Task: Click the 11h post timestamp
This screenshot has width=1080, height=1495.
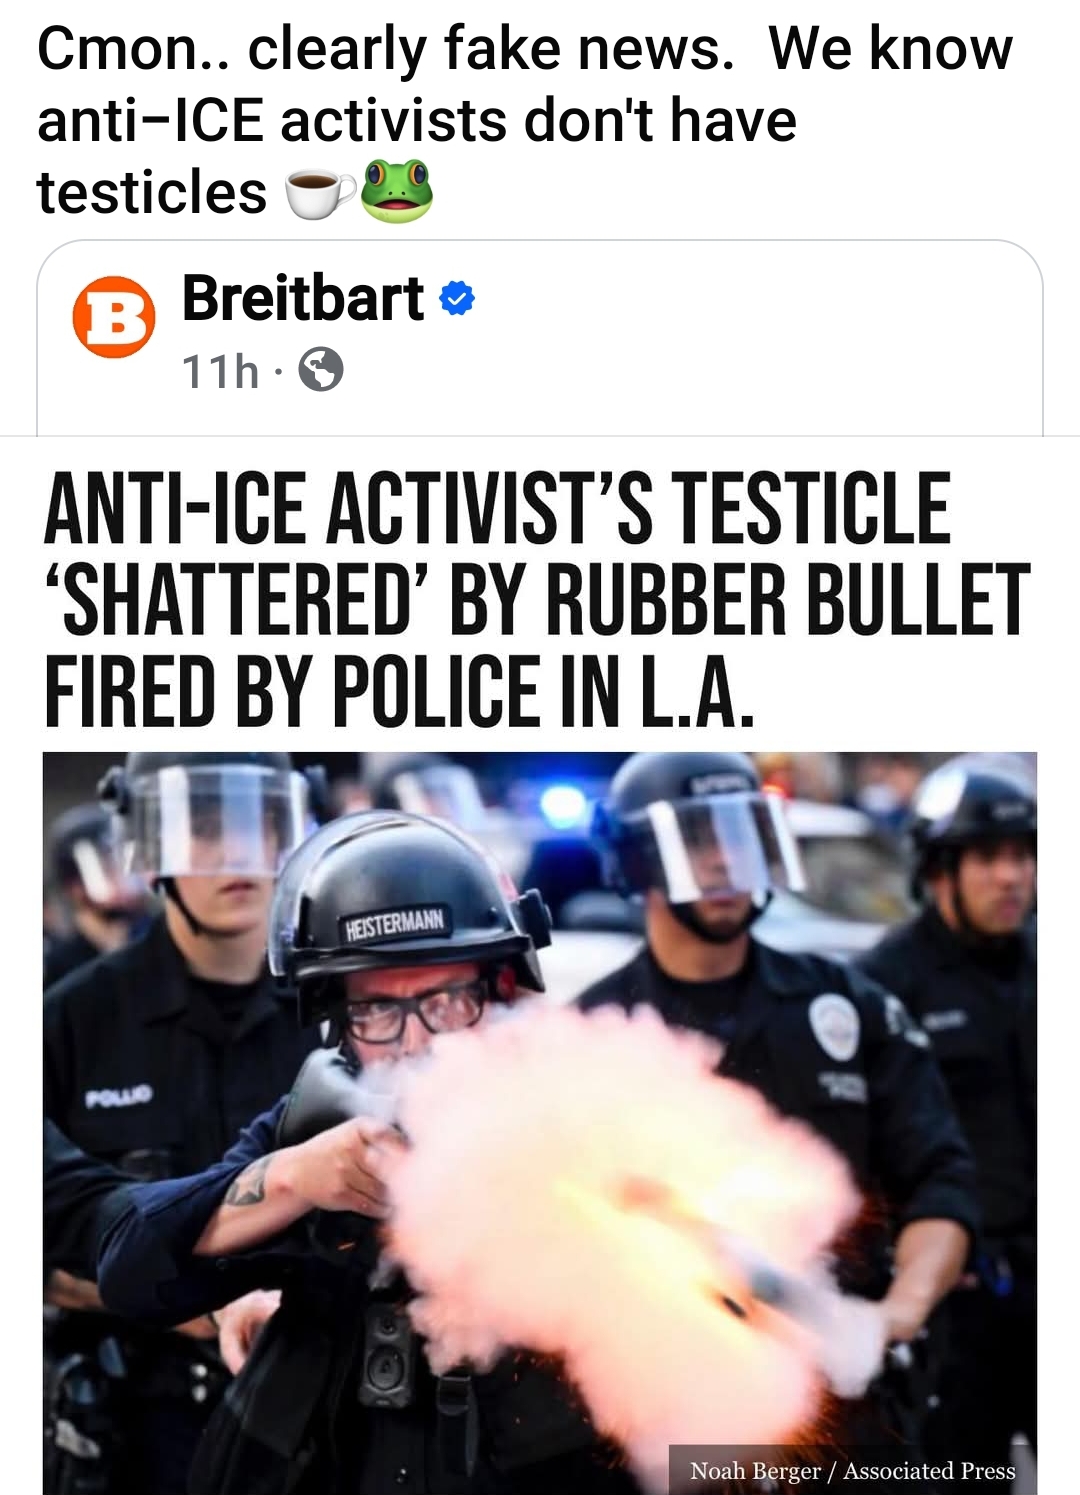Action: [x=220, y=371]
